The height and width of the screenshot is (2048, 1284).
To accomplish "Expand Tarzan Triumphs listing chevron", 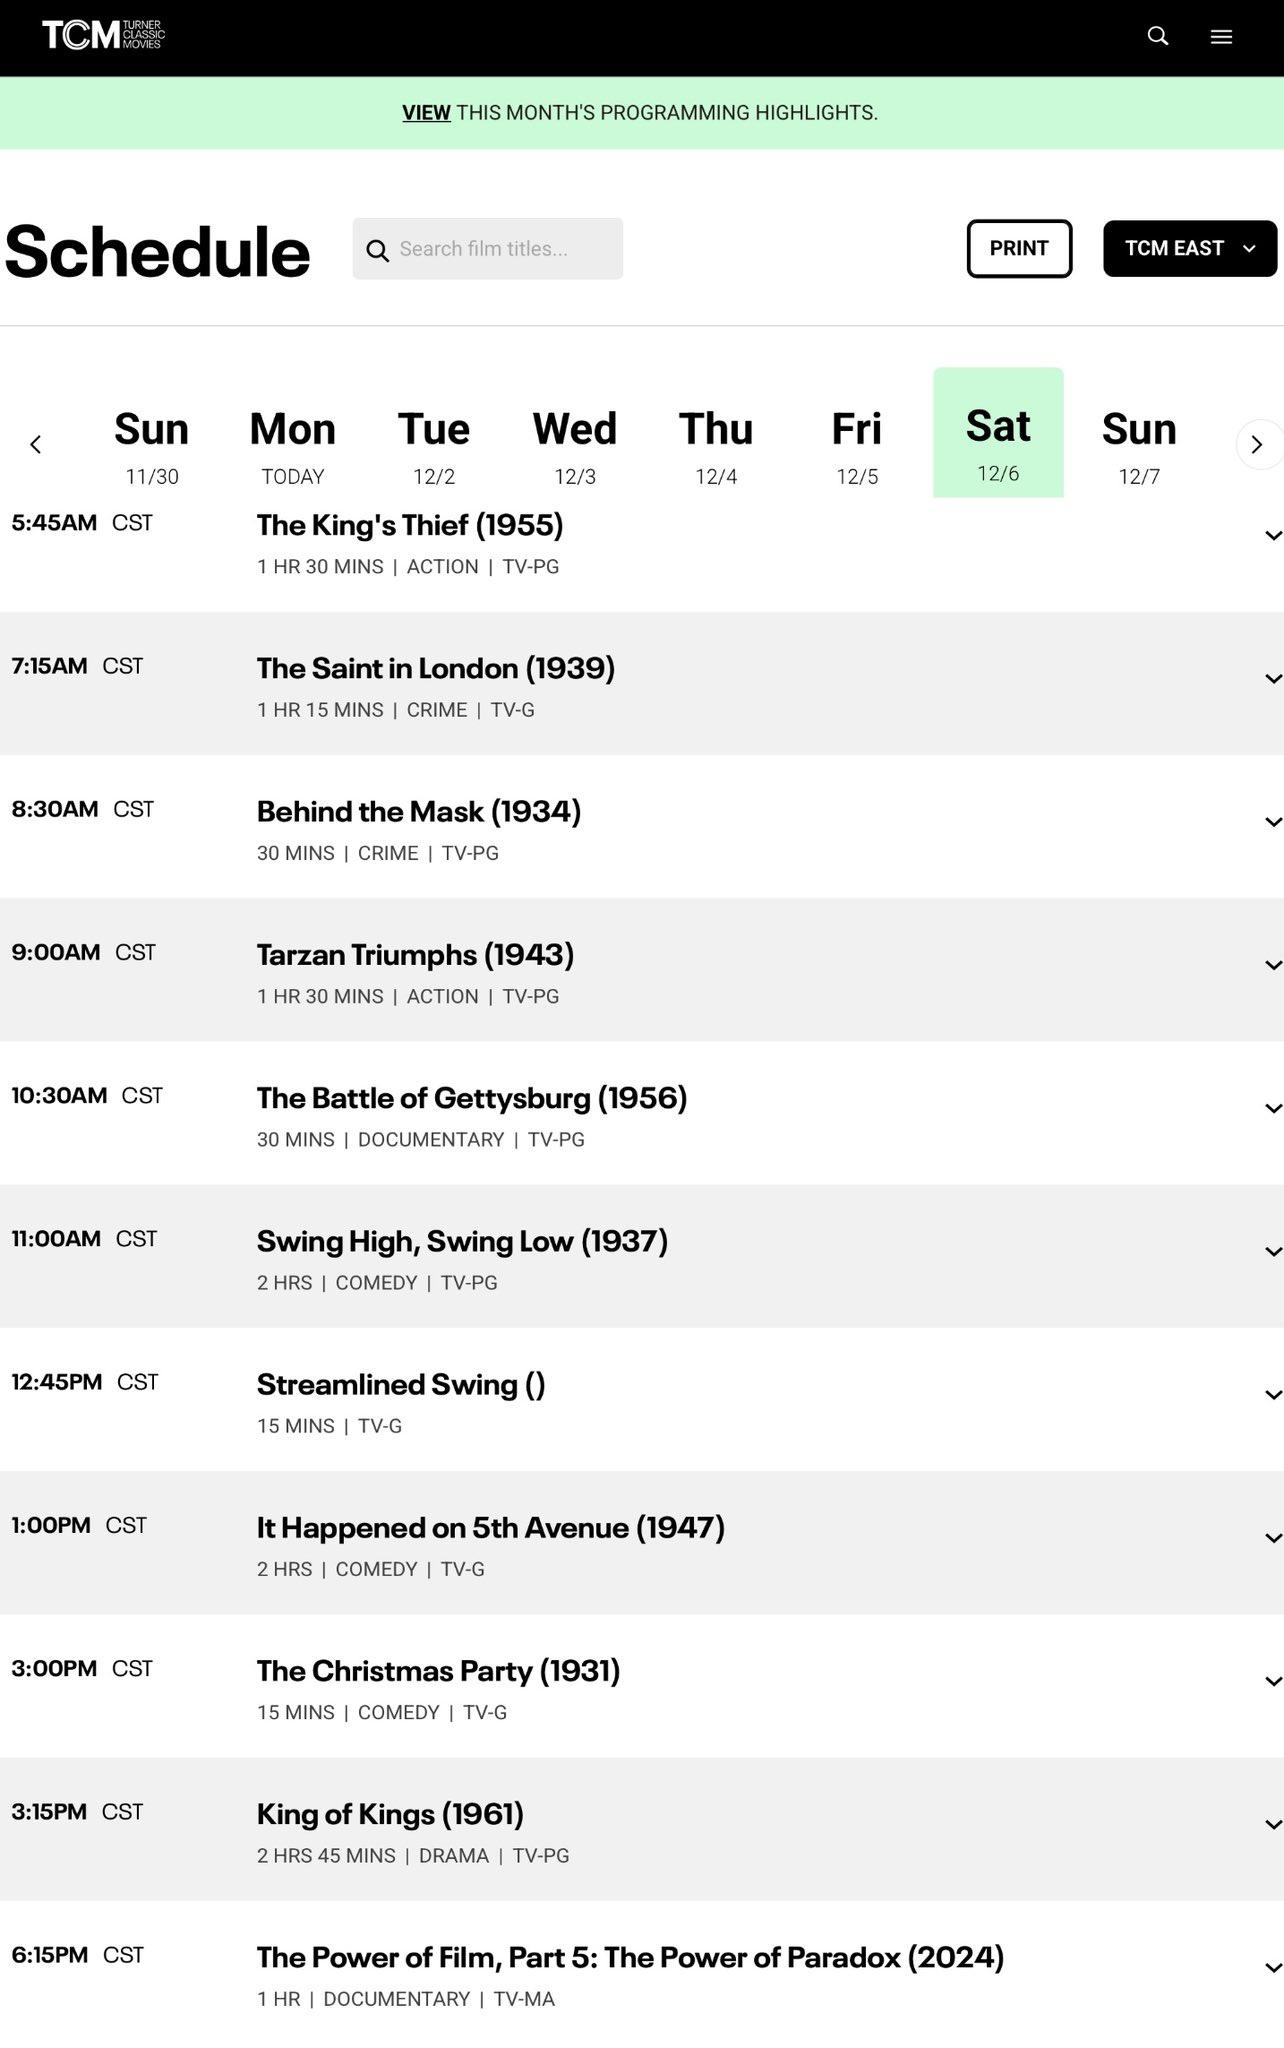I will (x=1272, y=965).
